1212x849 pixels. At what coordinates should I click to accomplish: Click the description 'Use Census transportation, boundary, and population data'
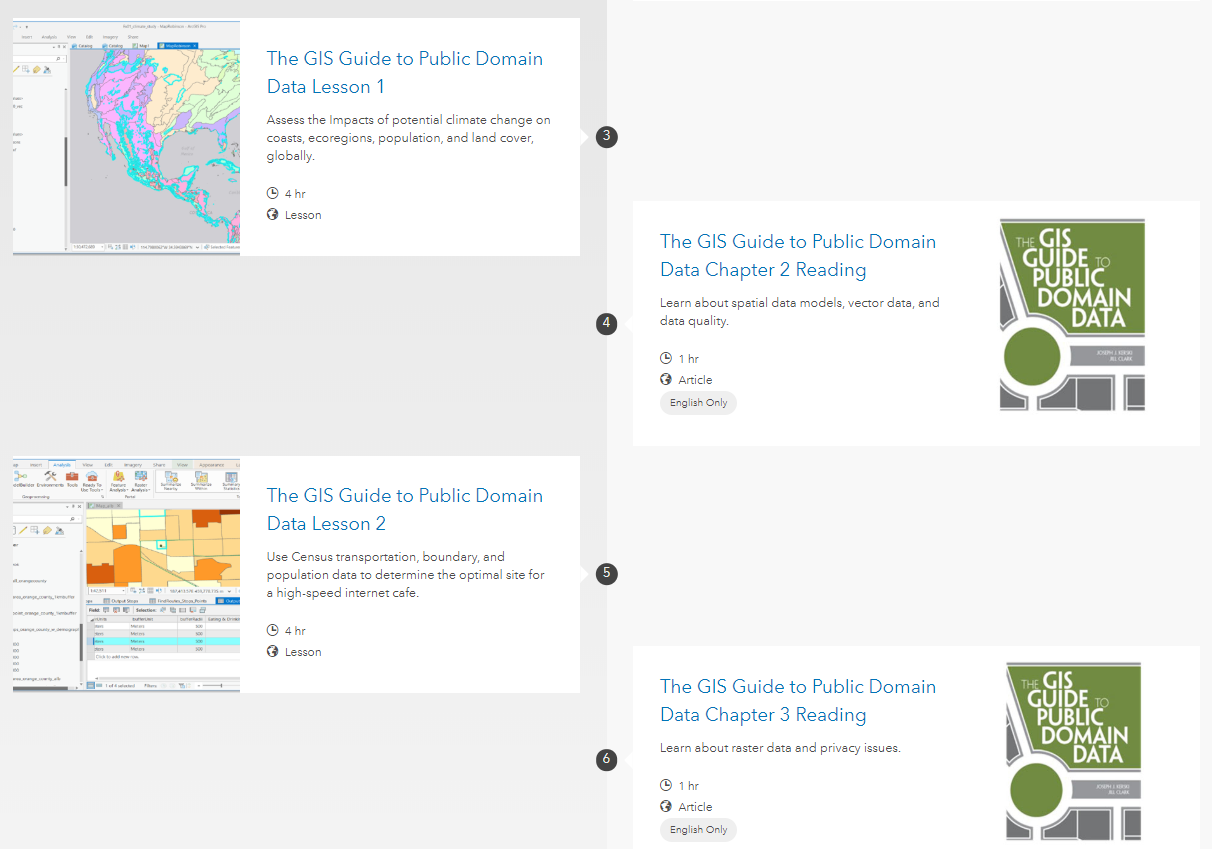[406, 575]
